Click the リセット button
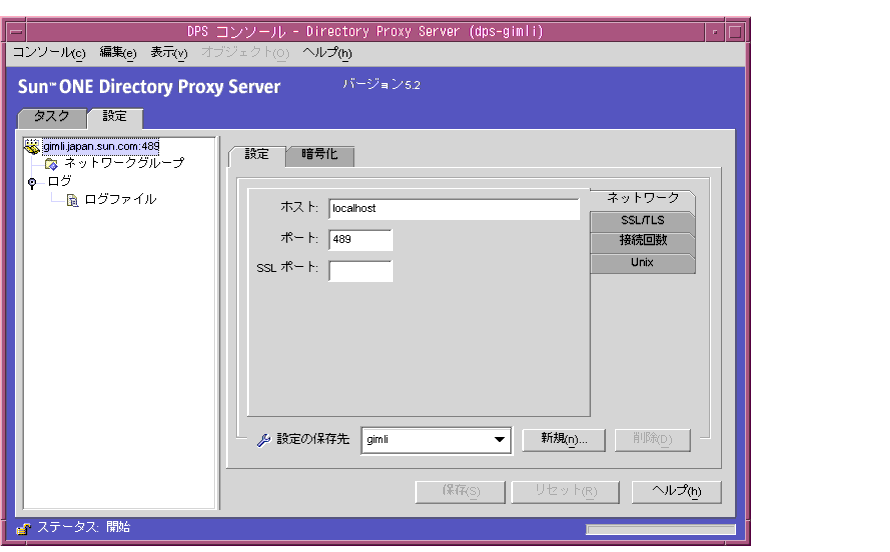Viewport: 890px width, 552px height. coord(565,492)
